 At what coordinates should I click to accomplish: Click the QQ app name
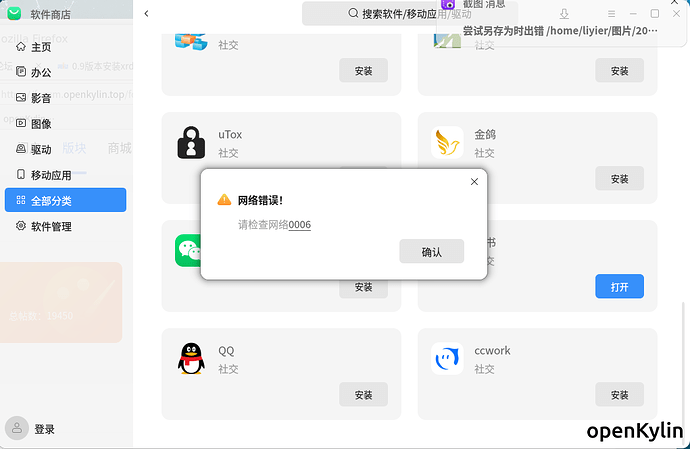(x=226, y=350)
